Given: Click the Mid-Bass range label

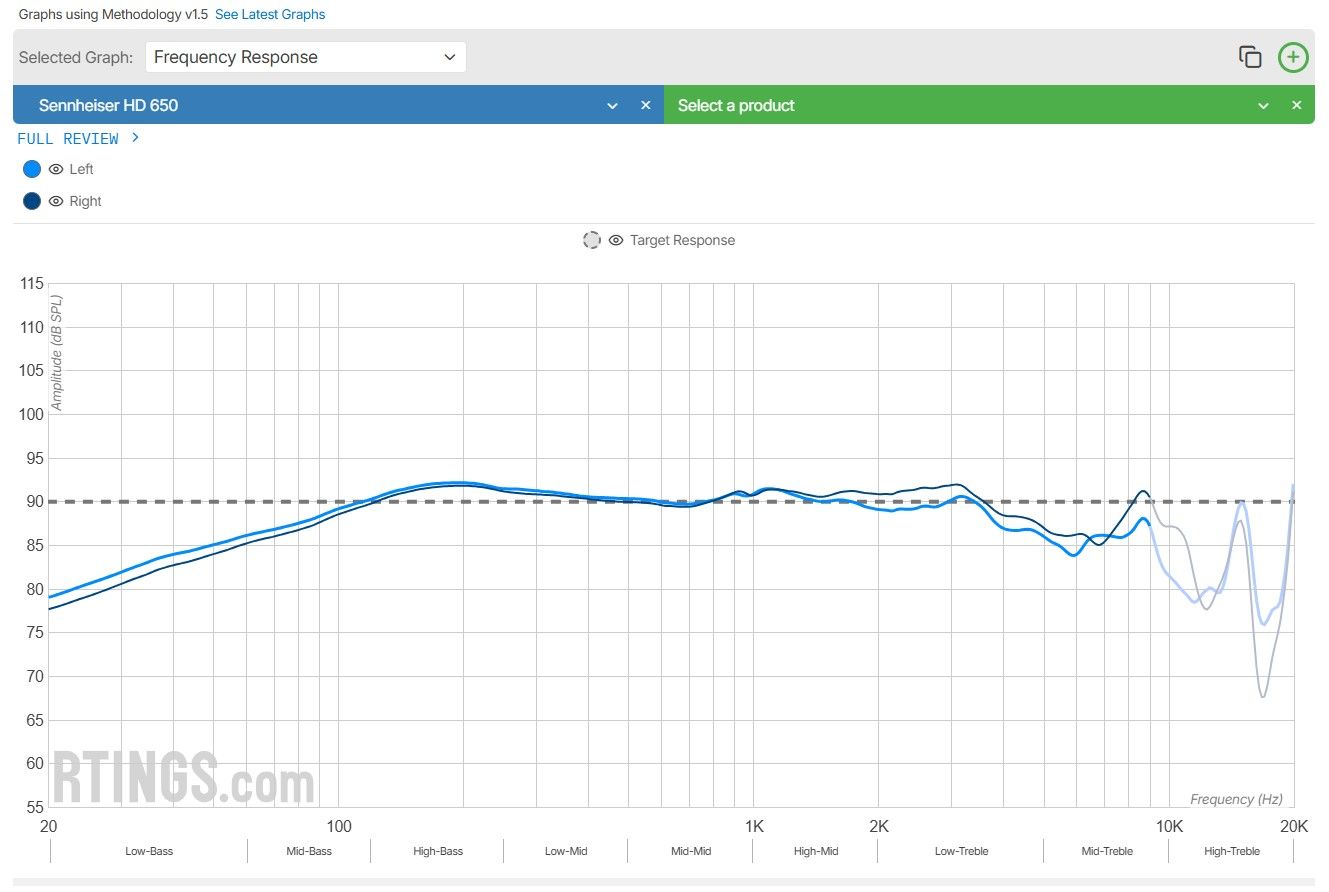Looking at the screenshot, I should (308, 851).
